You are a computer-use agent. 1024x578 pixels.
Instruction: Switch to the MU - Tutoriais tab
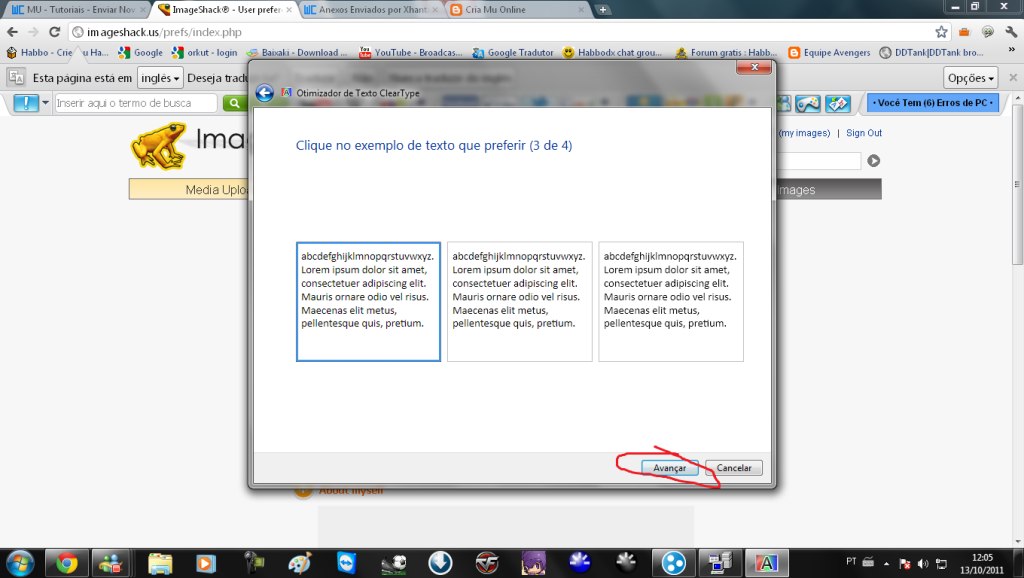tap(75, 10)
